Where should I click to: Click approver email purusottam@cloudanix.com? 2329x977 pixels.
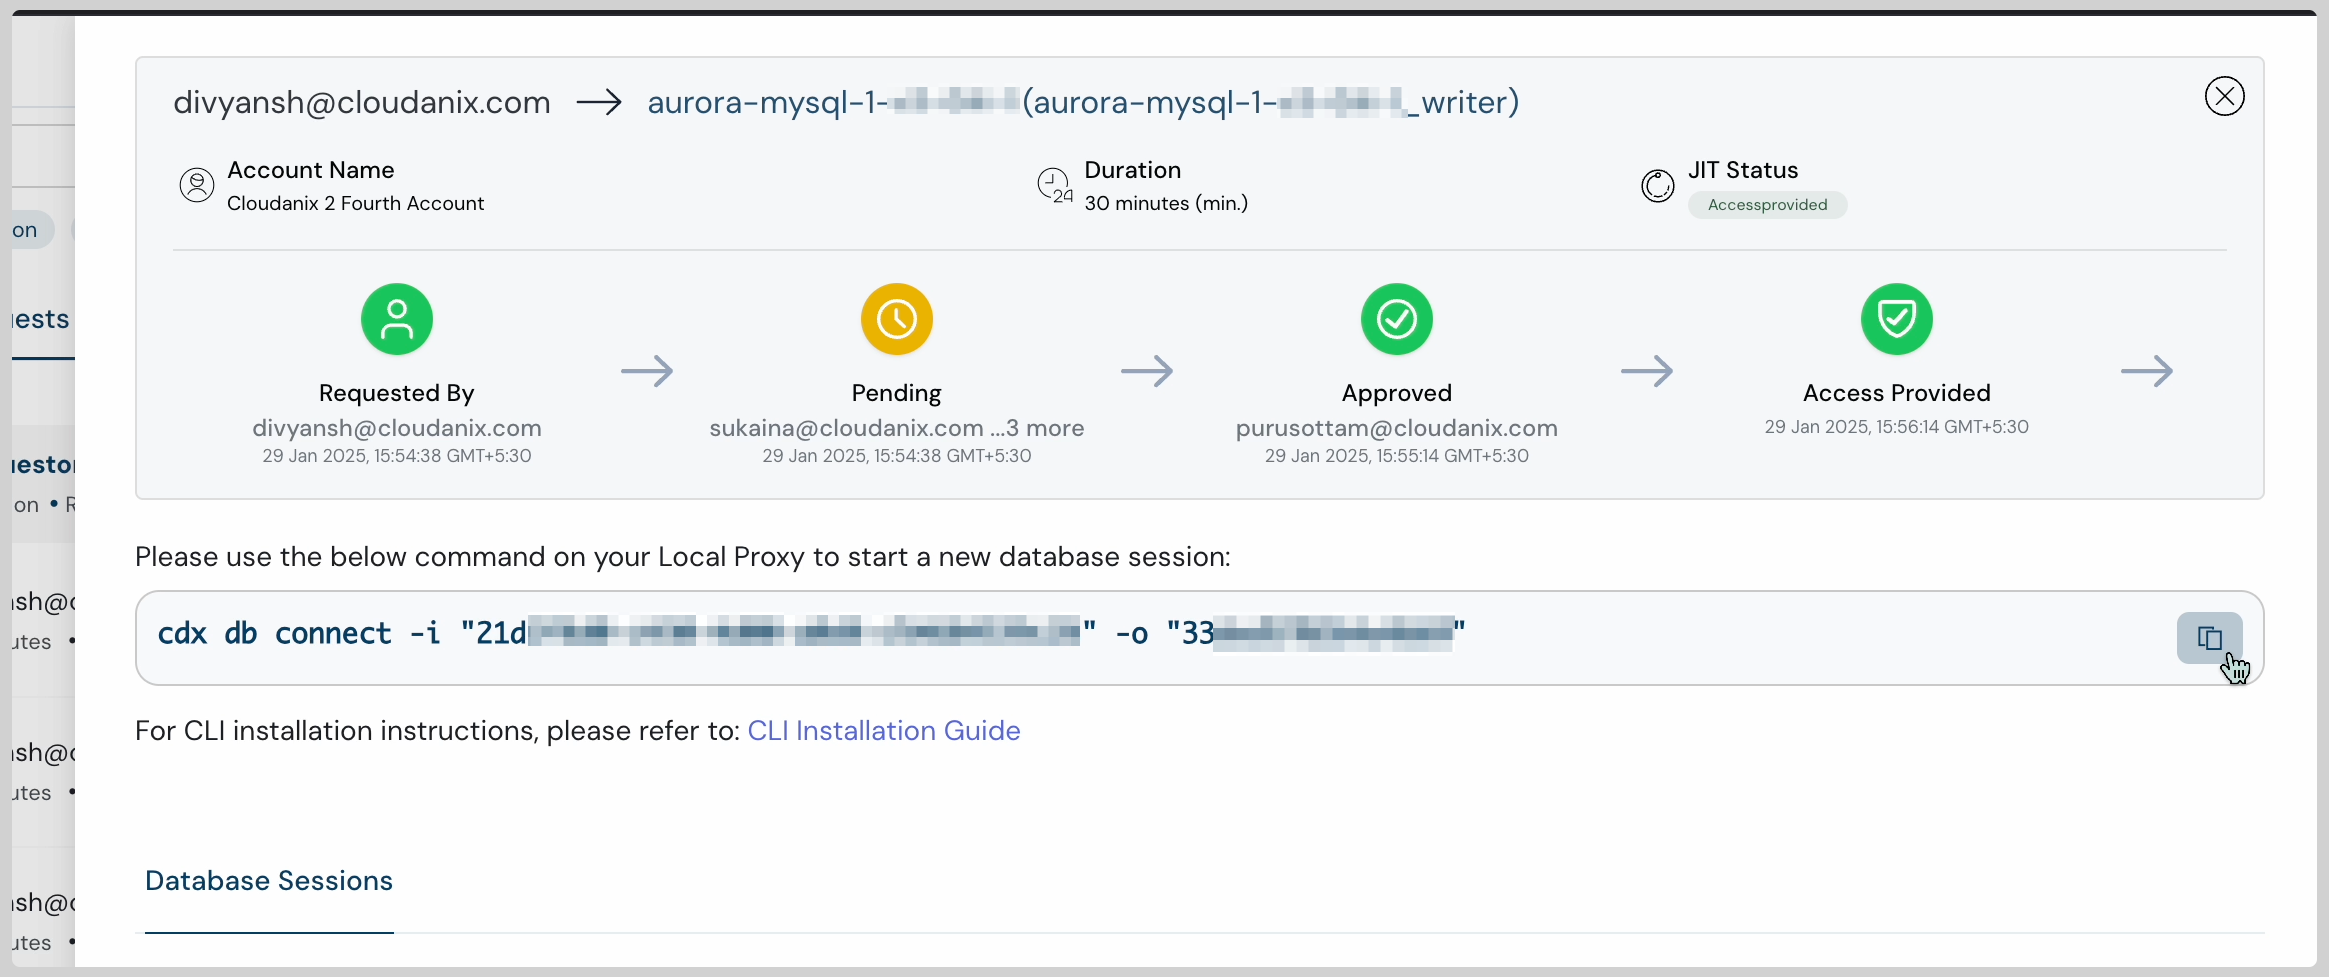1396,428
